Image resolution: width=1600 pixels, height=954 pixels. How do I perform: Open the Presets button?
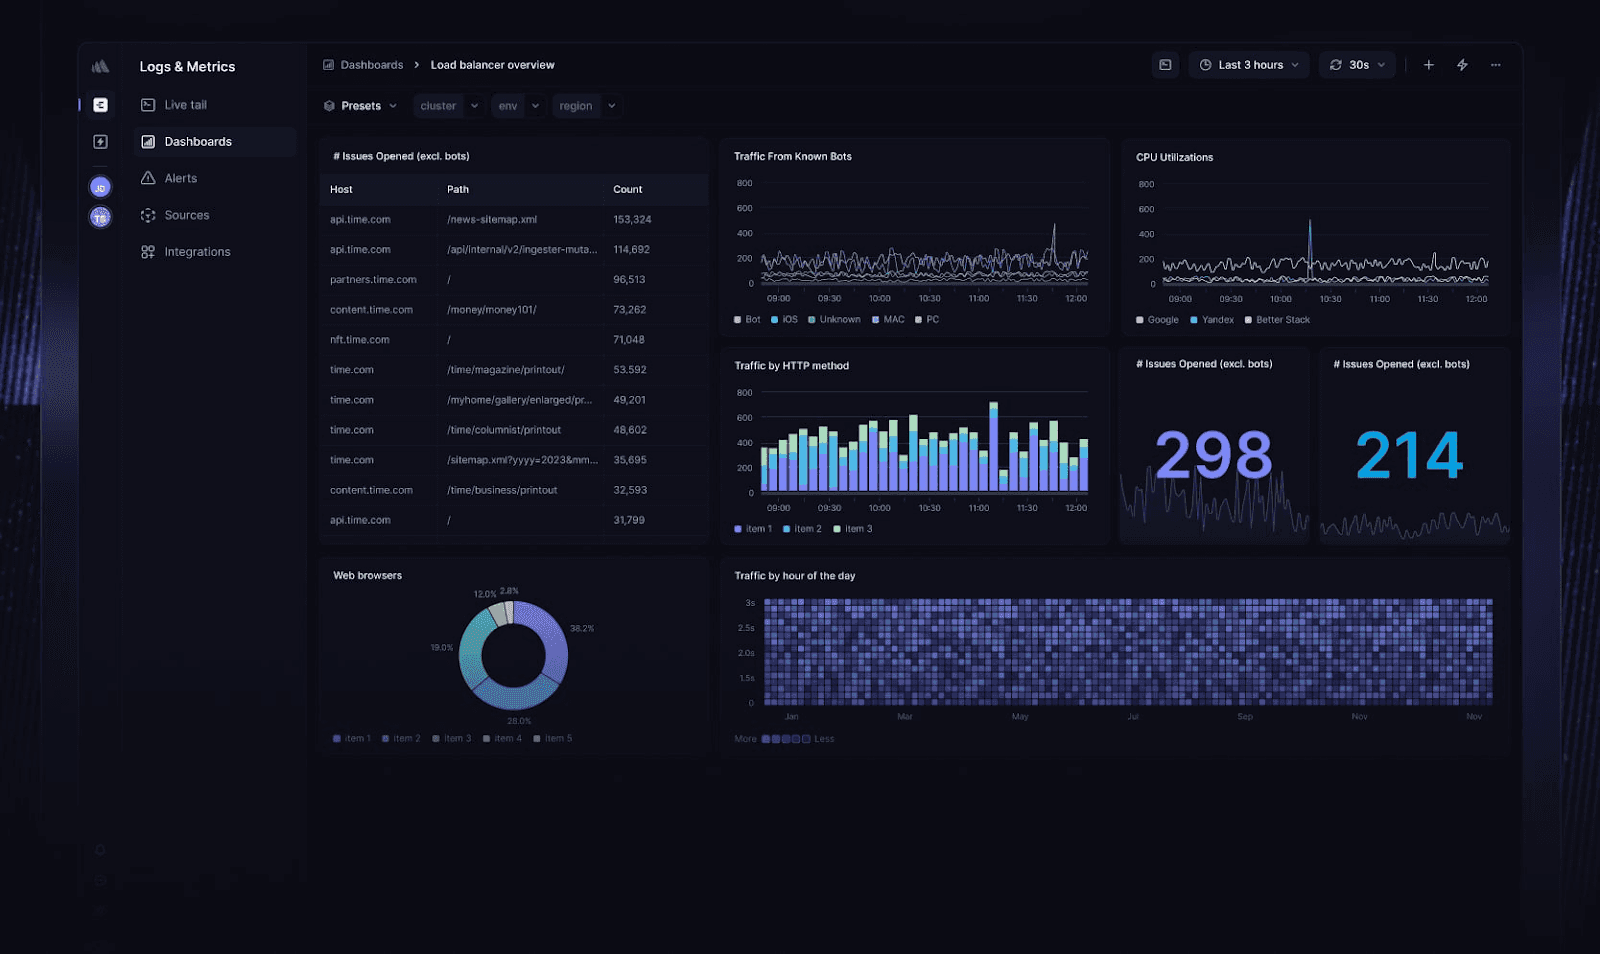[360, 106]
